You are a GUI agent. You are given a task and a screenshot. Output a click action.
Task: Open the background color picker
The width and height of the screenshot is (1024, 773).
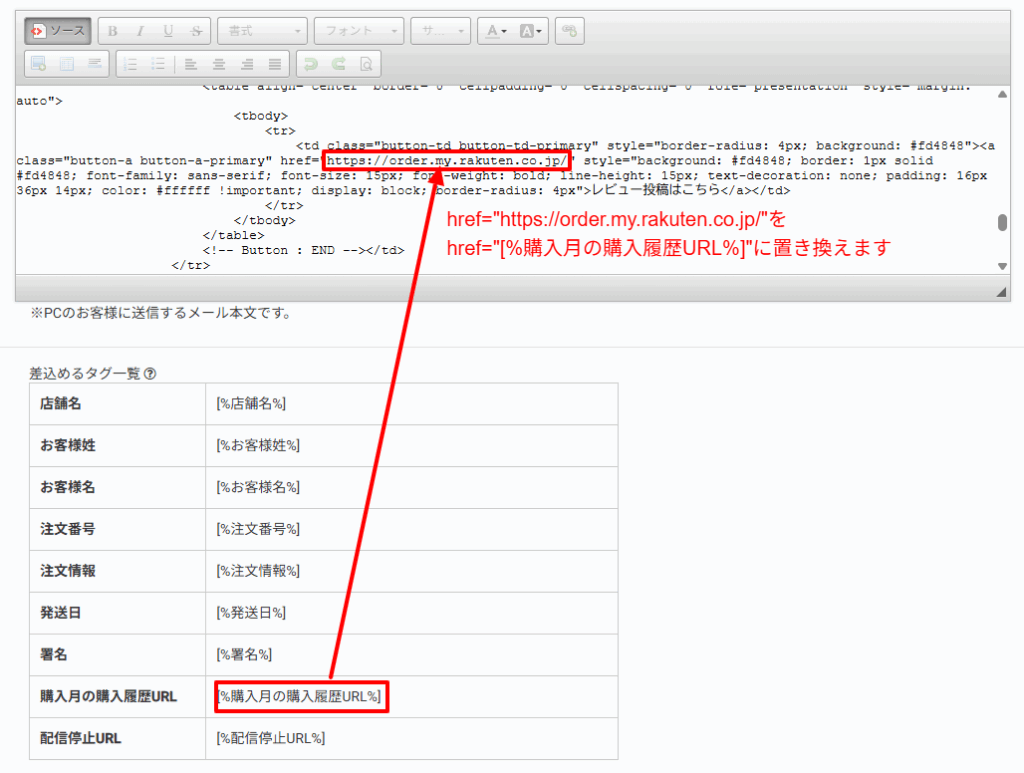coord(530,31)
